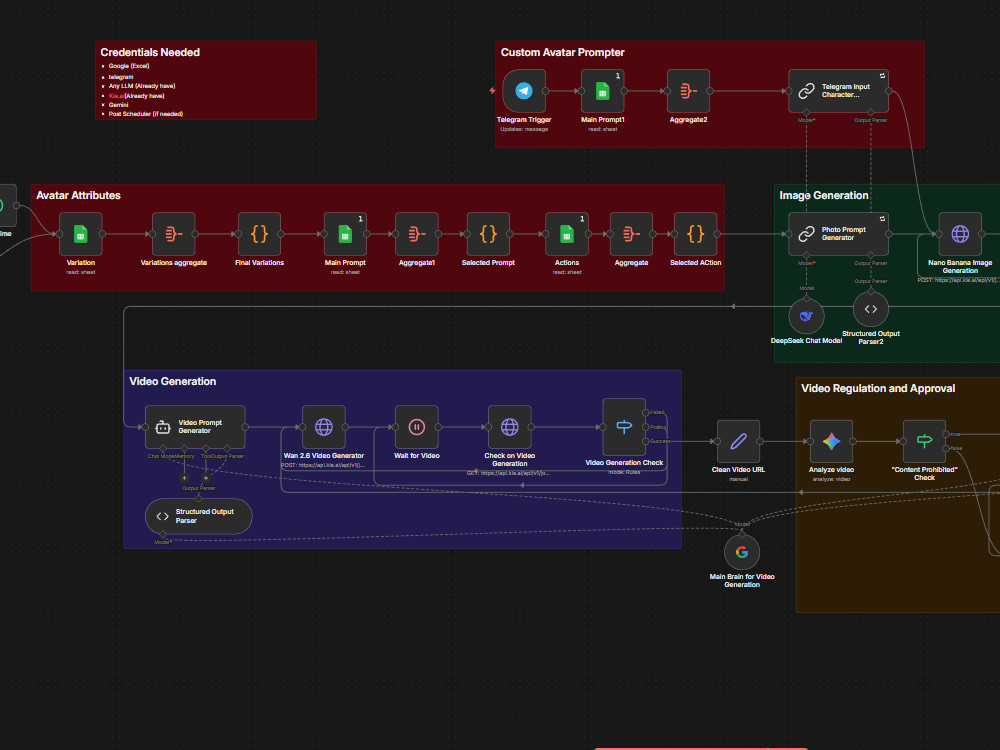
Task: Select the Video Generation Check switch node
Action: [624, 427]
